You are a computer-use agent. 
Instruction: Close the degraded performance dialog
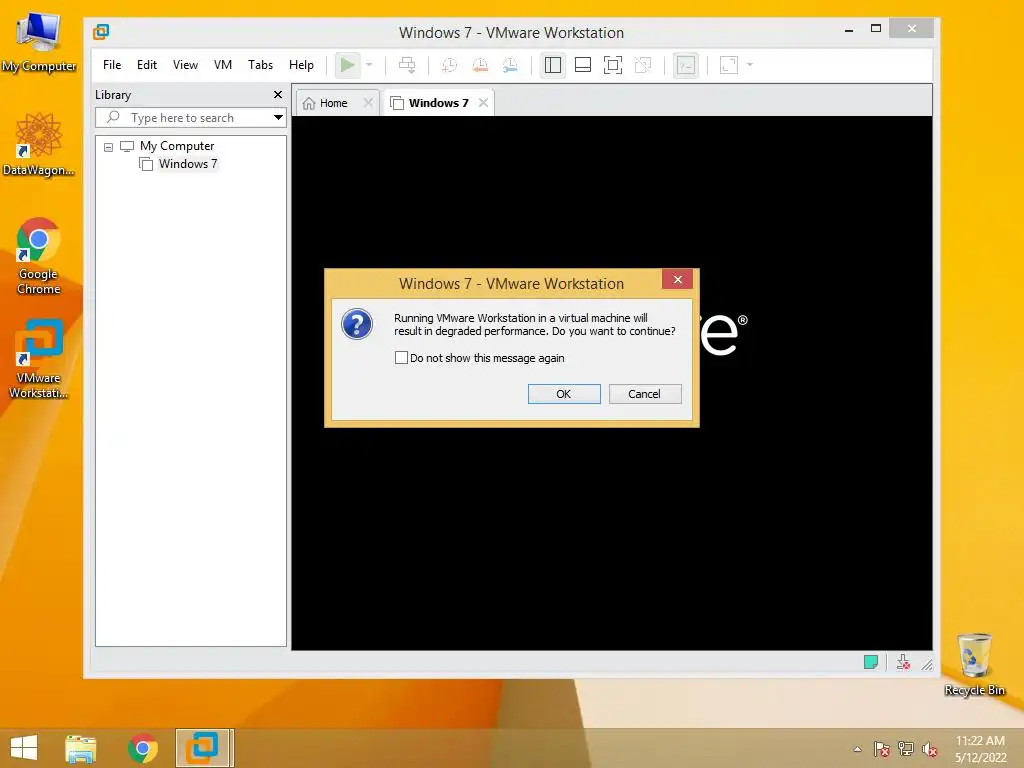pyautogui.click(x=677, y=280)
